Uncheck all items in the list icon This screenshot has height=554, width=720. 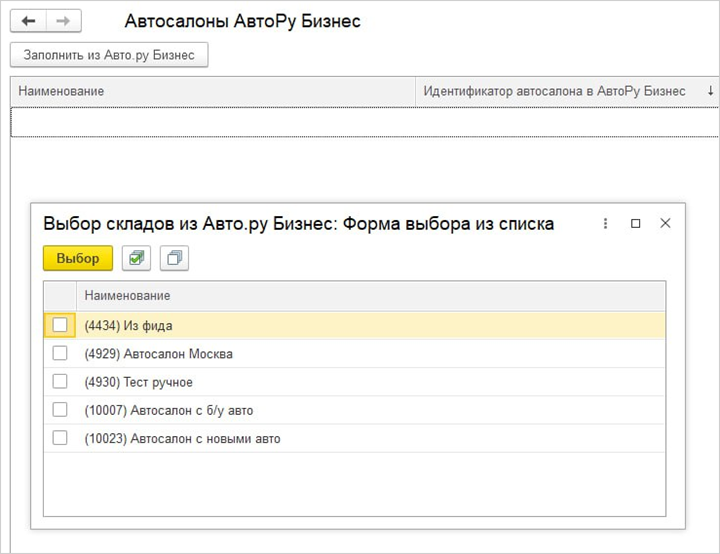[x=174, y=258]
